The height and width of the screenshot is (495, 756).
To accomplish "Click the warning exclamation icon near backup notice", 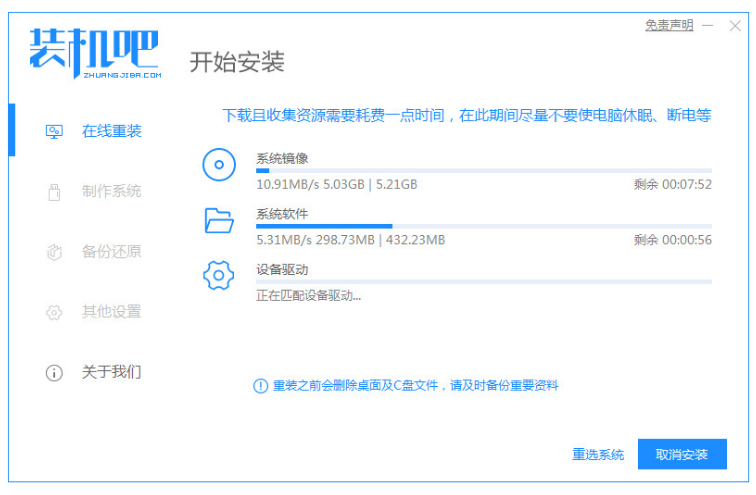I will [x=260, y=386].
